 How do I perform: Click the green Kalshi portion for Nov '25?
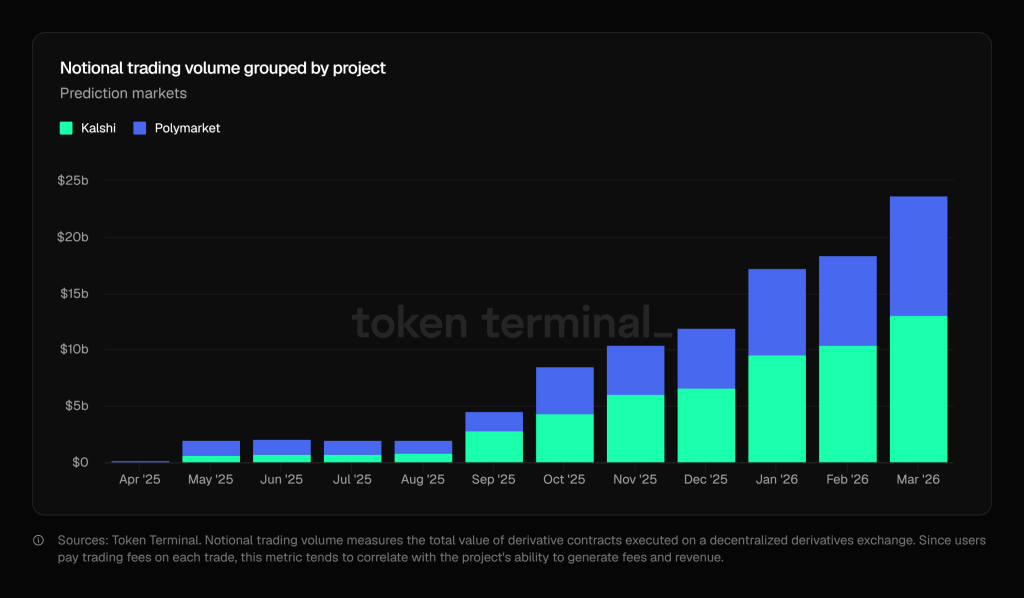click(x=635, y=429)
